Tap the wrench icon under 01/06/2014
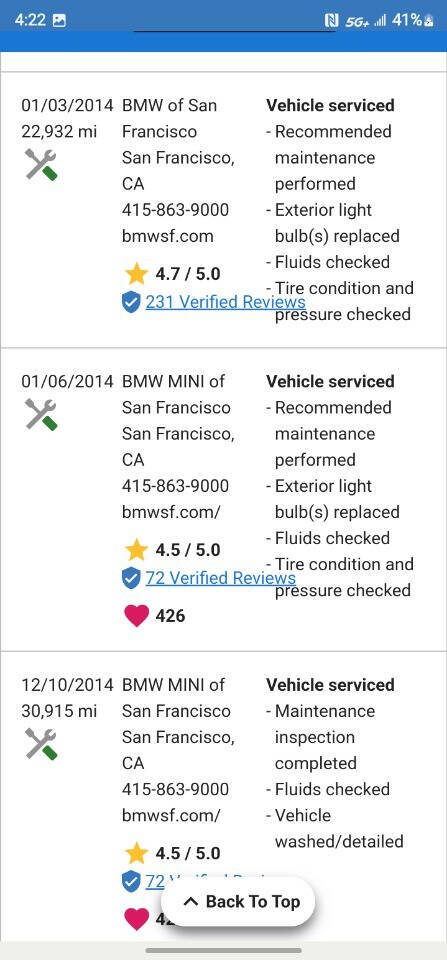 click(41, 414)
